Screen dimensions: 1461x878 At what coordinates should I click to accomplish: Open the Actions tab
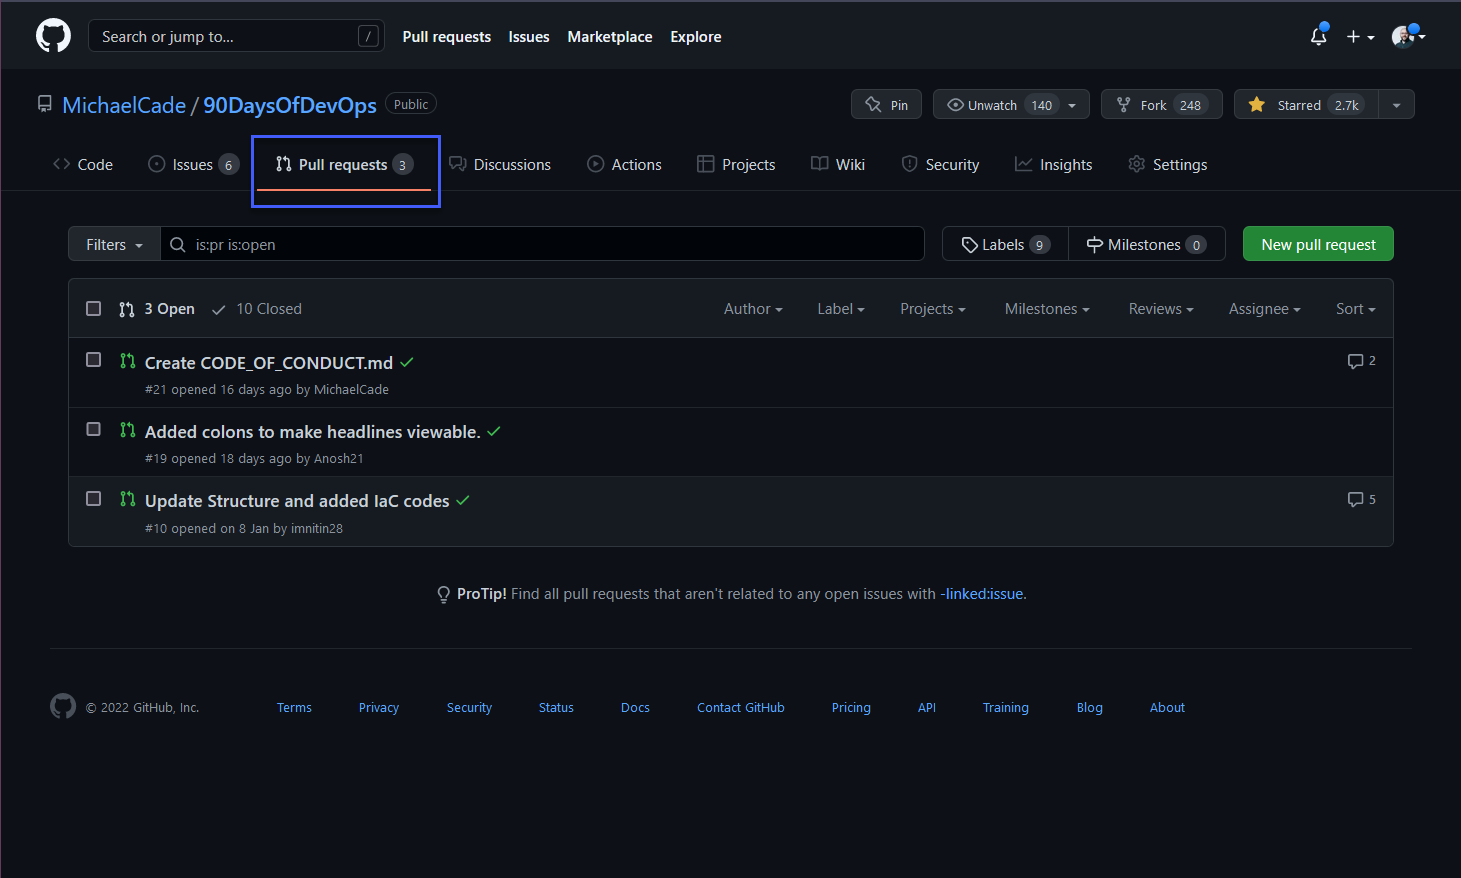coord(624,163)
